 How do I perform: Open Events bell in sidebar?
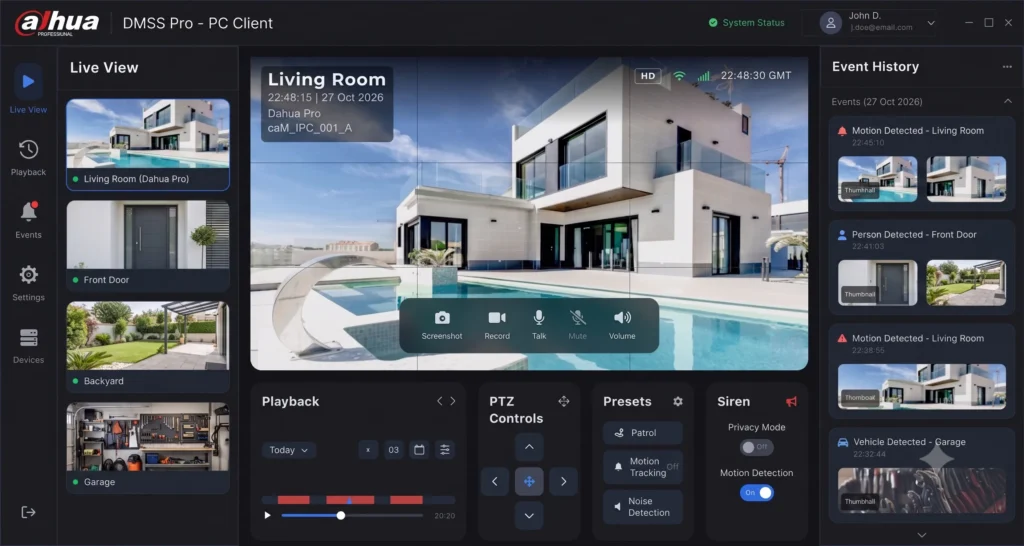point(28,219)
